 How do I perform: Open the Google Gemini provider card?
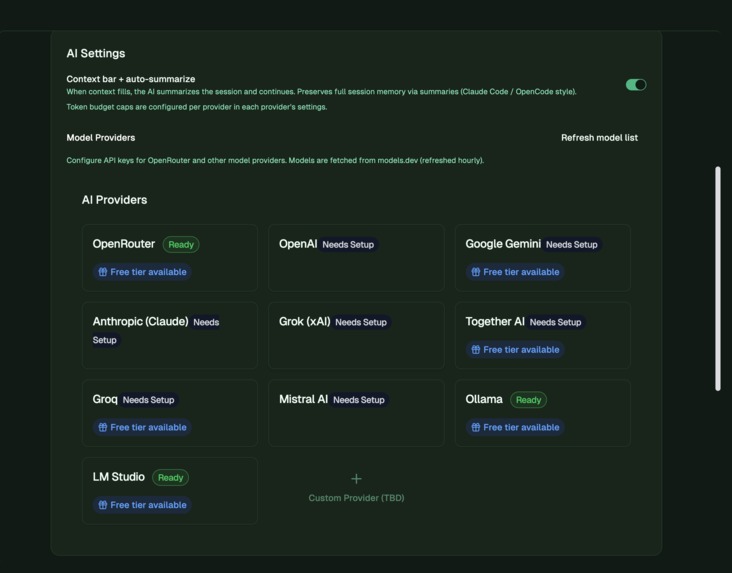click(542, 258)
